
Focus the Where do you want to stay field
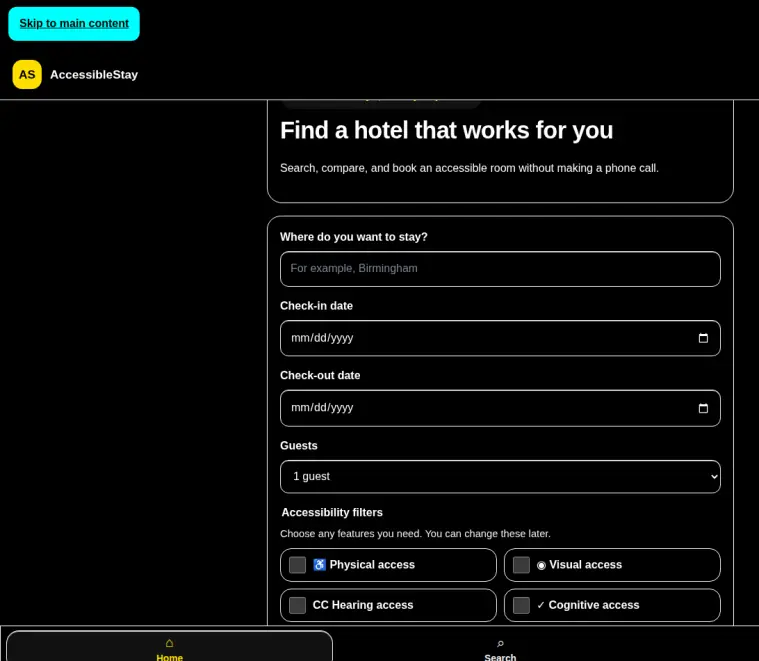coord(500,269)
